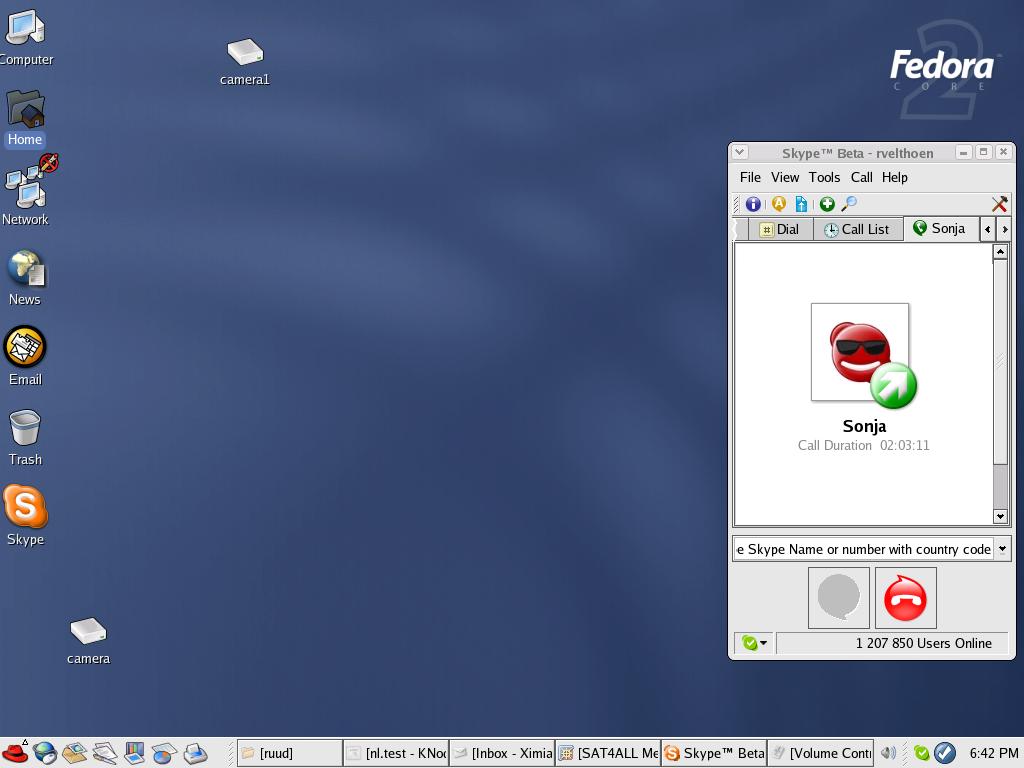Switch to the Volume Control taskbar window
1024x768 pixels.
pos(820,753)
